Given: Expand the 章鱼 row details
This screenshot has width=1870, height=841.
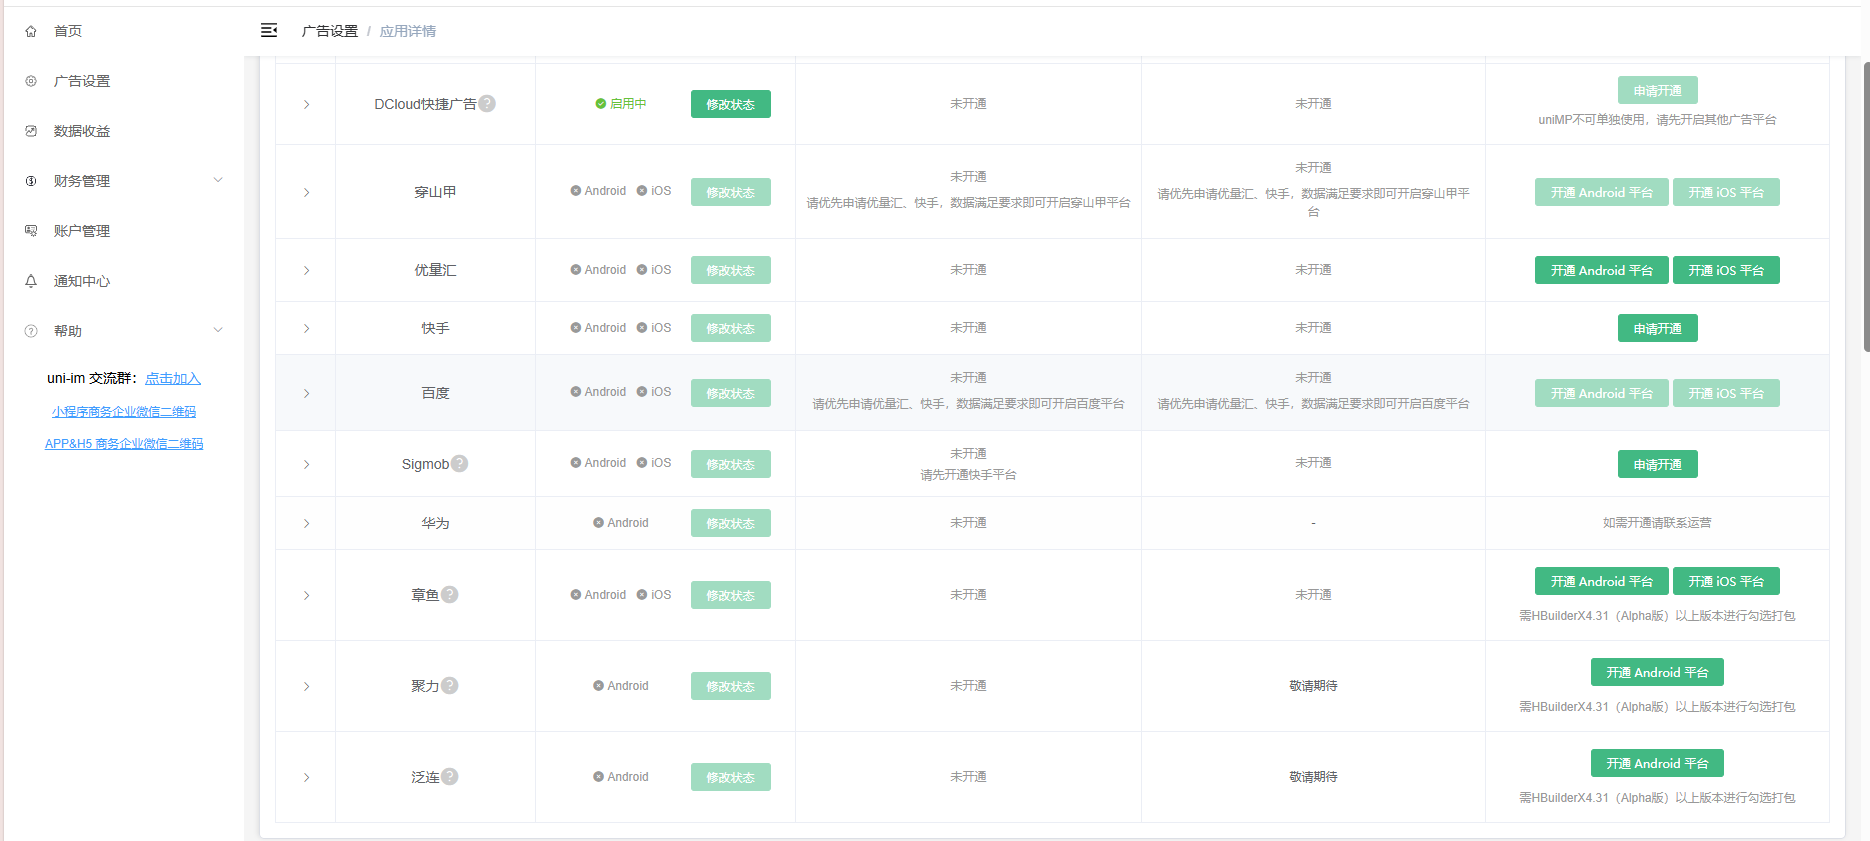Looking at the screenshot, I should tap(306, 595).
